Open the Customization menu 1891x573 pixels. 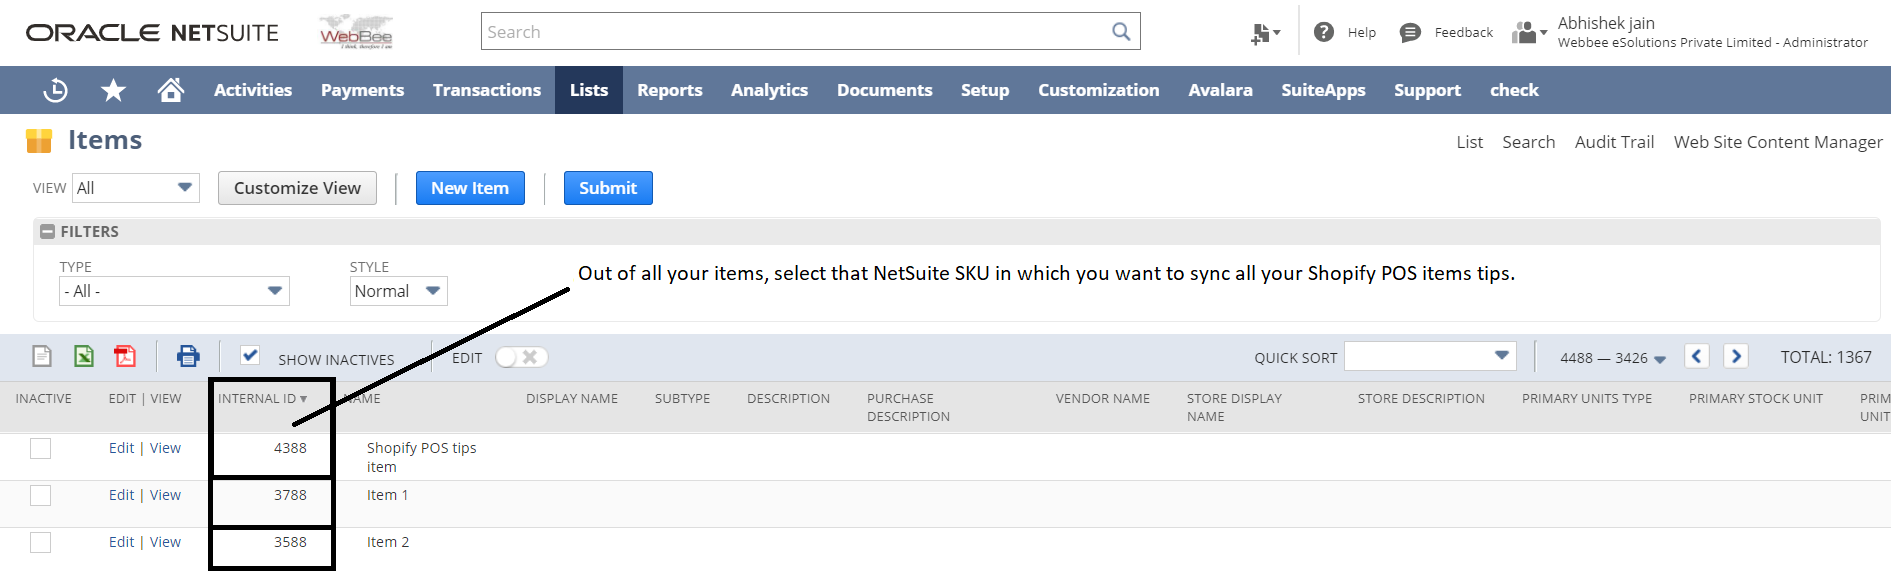(1098, 90)
